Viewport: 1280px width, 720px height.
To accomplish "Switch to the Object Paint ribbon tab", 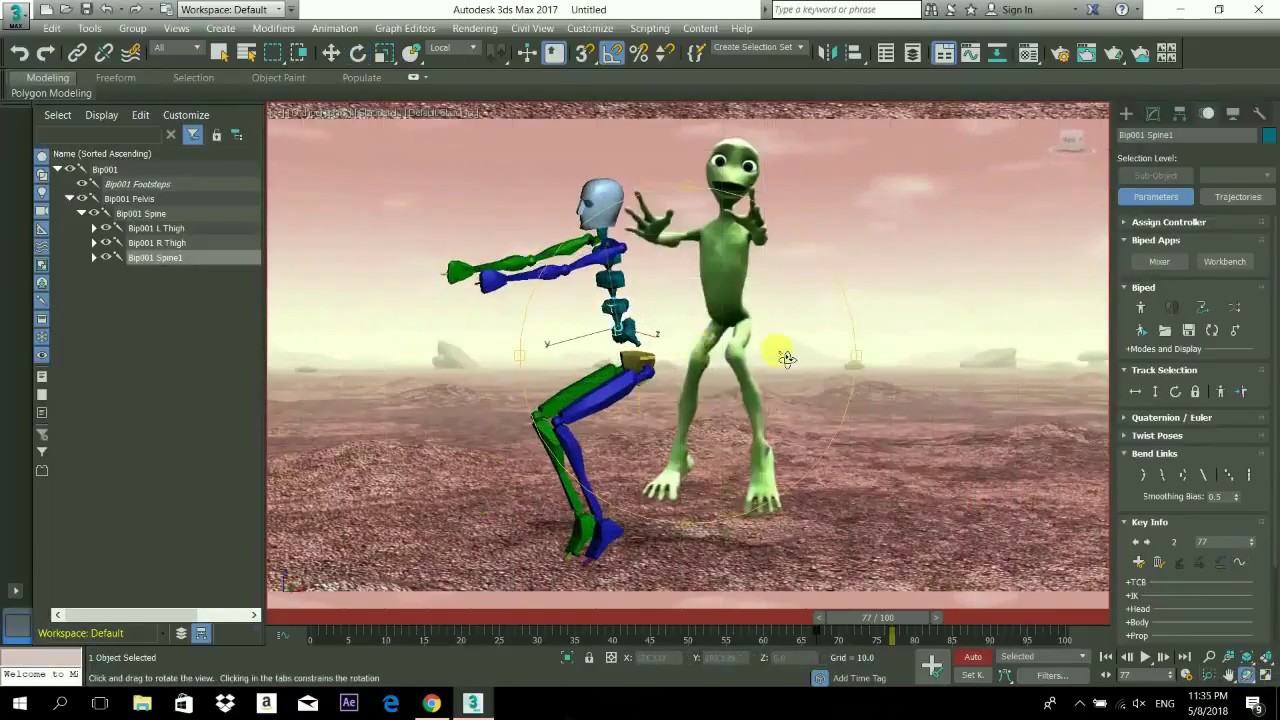I will tap(278, 78).
